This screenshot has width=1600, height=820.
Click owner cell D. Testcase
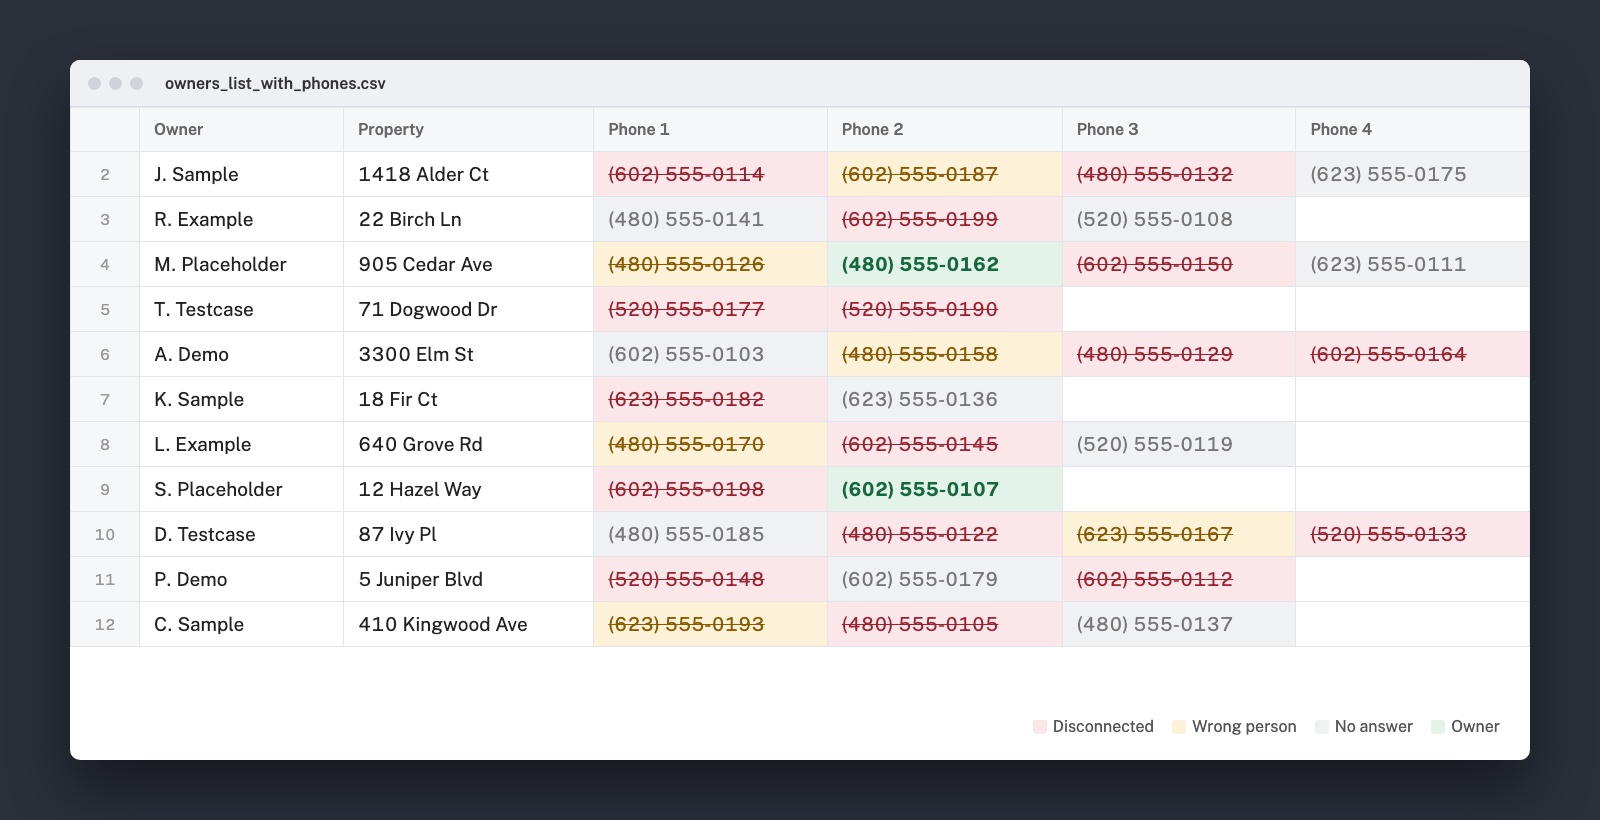pyautogui.click(x=241, y=534)
